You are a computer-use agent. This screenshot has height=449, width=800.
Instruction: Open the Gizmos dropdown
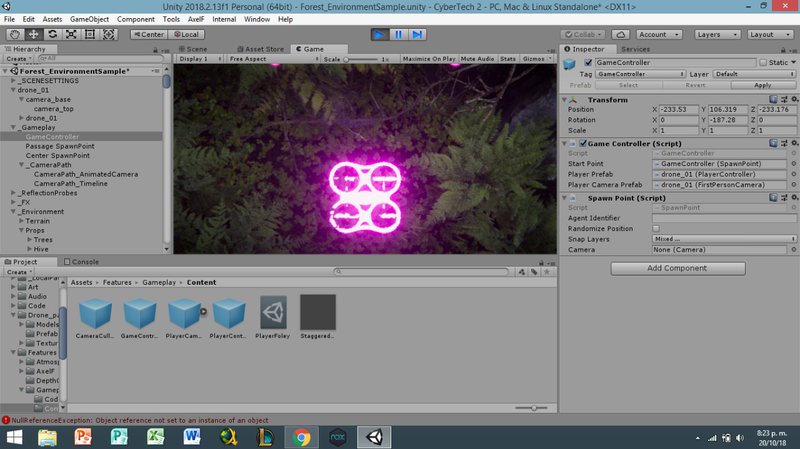[537, 59]
